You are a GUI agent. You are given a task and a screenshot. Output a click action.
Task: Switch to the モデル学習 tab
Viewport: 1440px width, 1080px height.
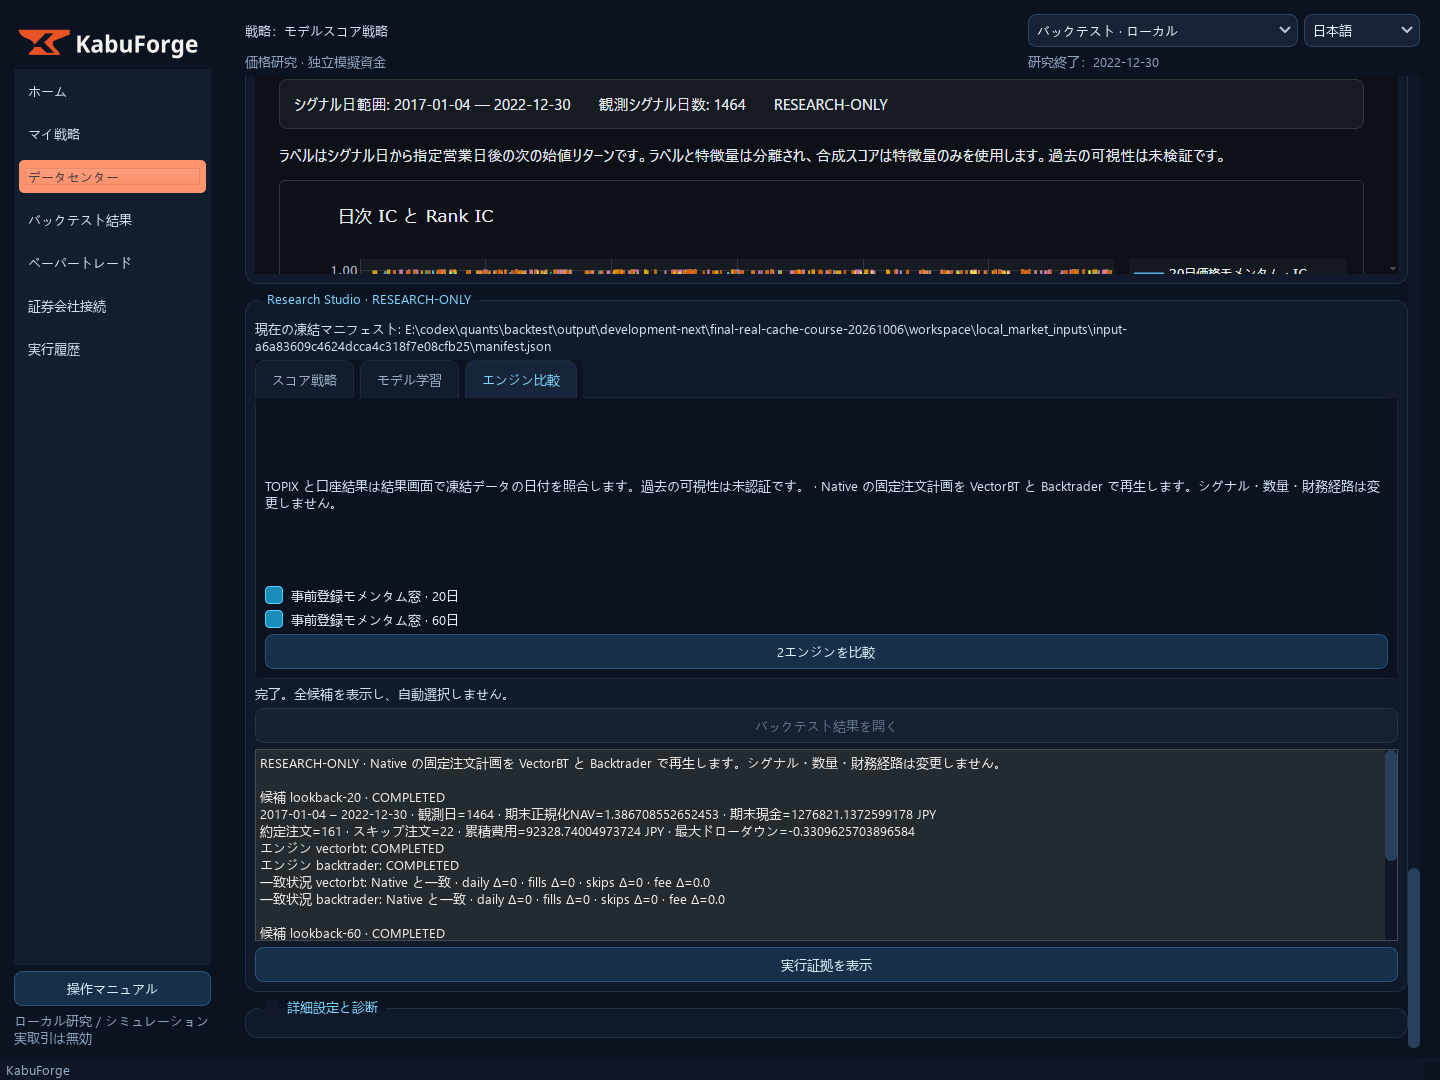(x=409, y=380)
